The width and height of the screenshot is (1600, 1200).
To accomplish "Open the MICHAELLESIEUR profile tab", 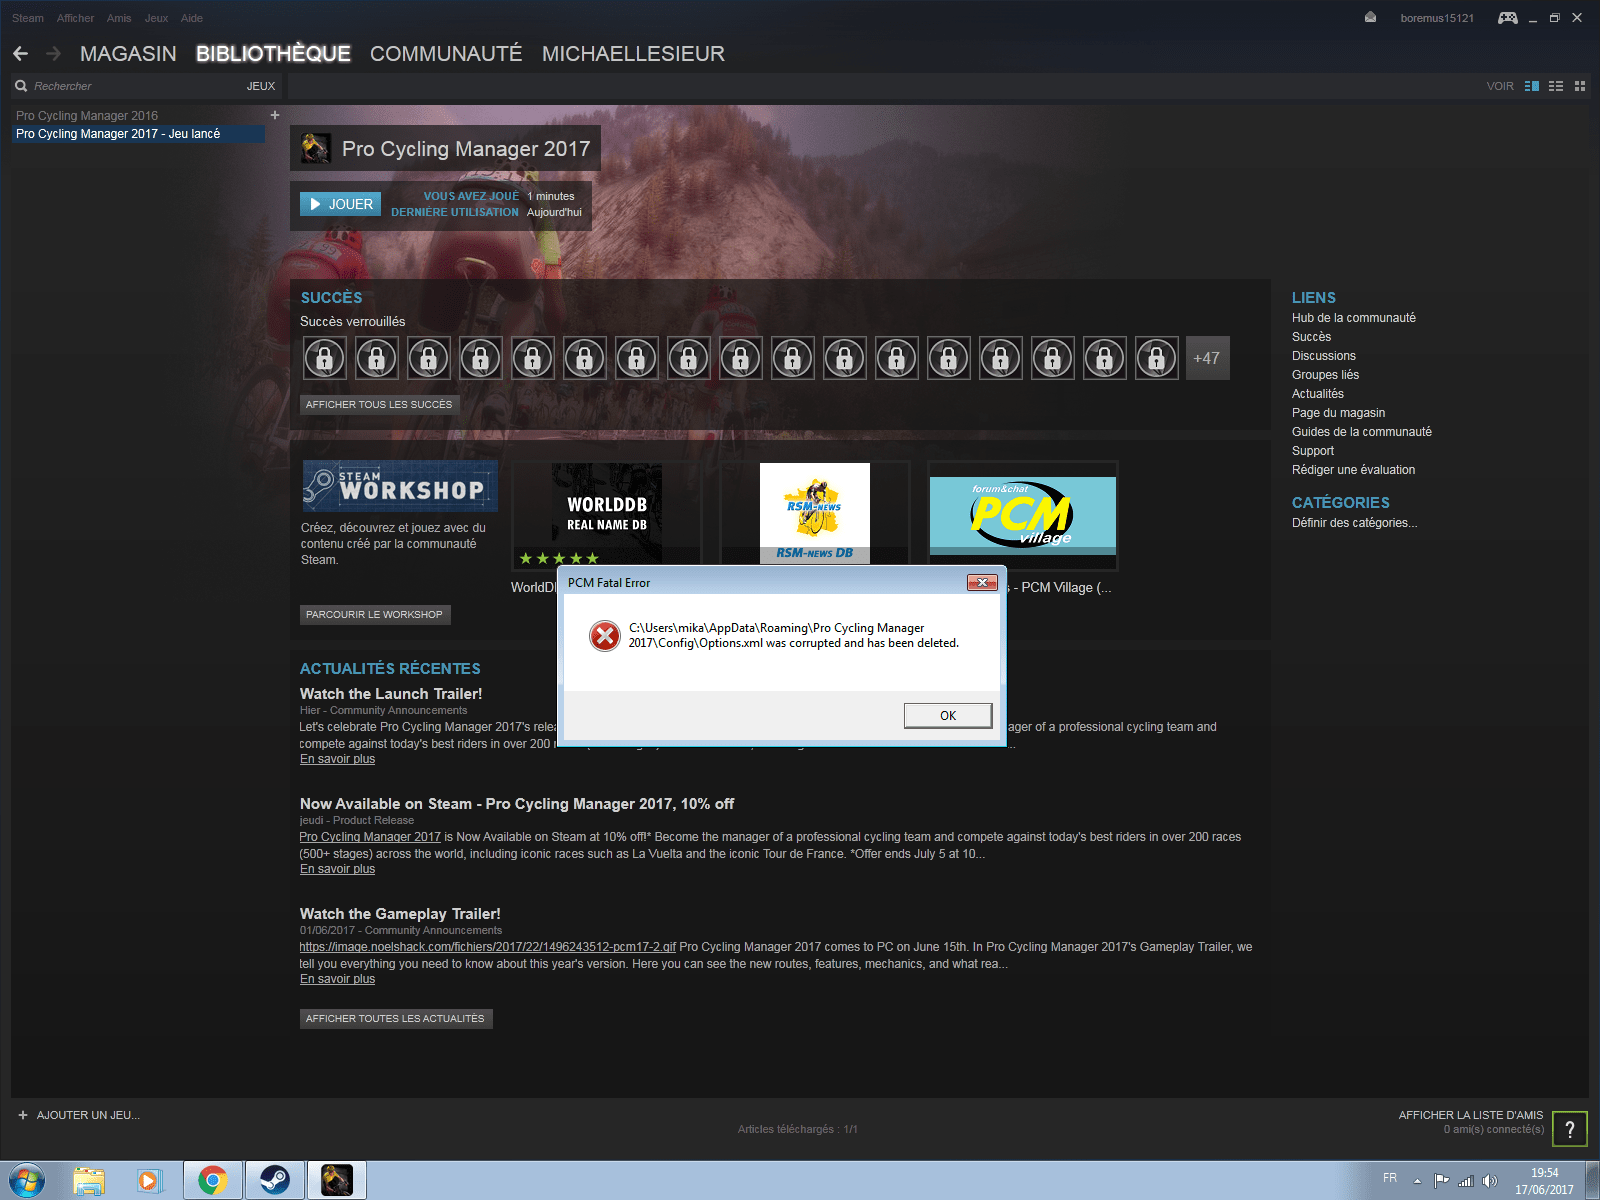I will tap(633, 54).
